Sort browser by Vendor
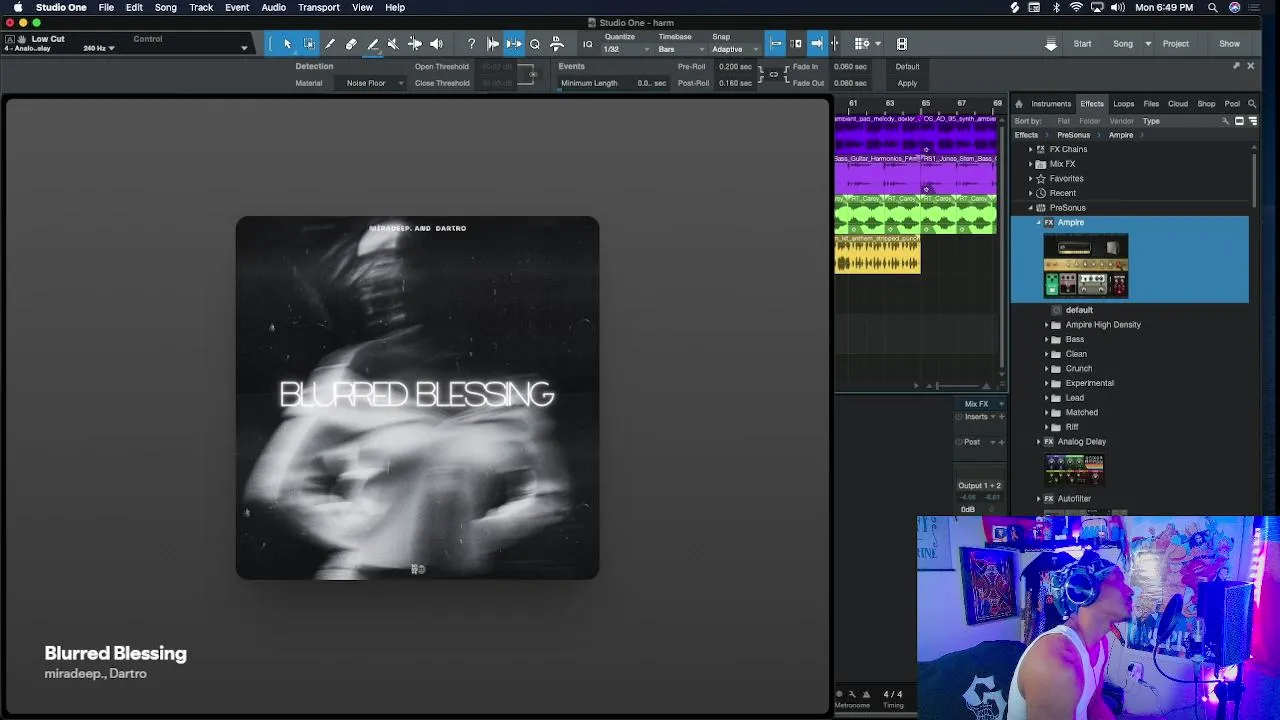The height and width of the screenshot is (720, 1280). tap(1121, 121)
